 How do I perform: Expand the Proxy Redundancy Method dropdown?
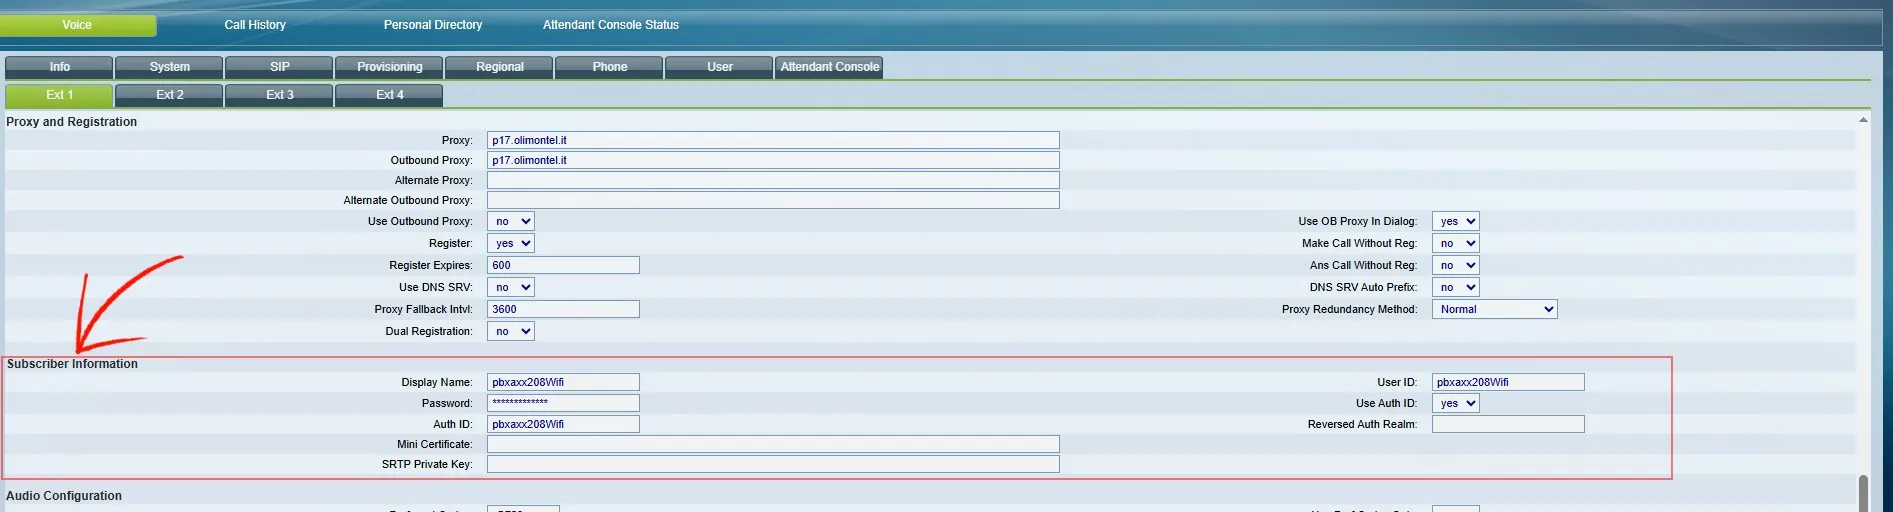[x=1494, y=309]
